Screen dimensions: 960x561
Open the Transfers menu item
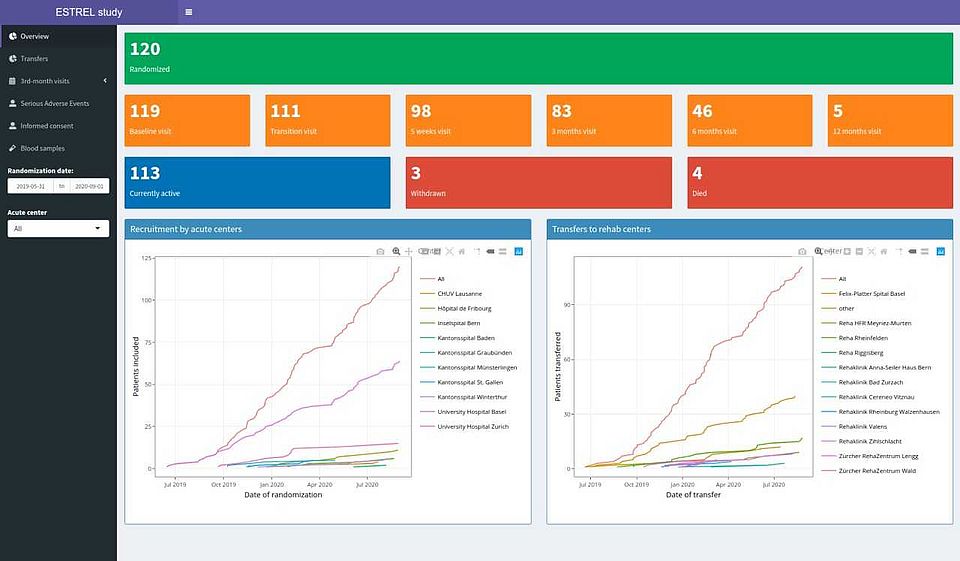point(34,59)
